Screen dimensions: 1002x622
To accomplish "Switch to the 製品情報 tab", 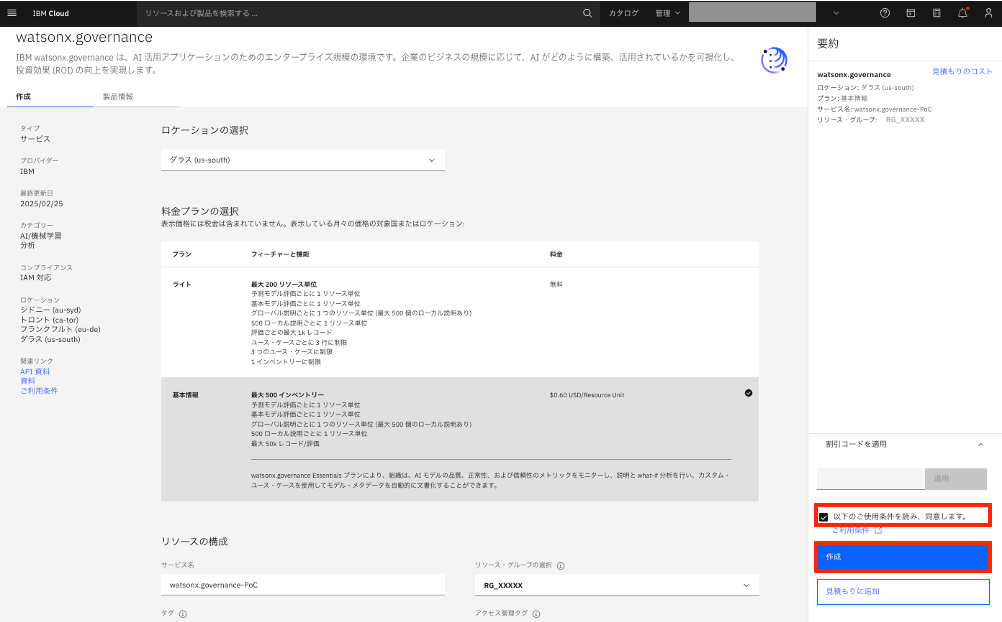I will [x=117, y=97].
